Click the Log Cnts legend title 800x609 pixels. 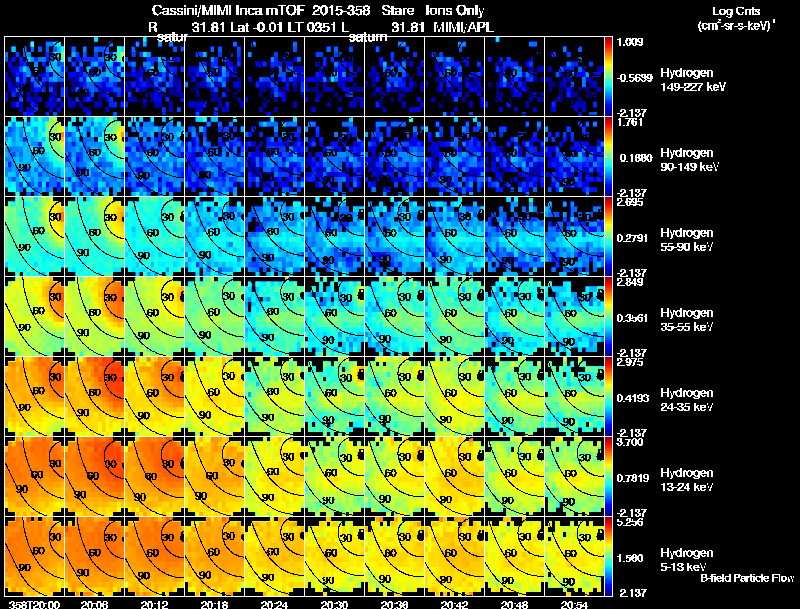click(736, 11)
